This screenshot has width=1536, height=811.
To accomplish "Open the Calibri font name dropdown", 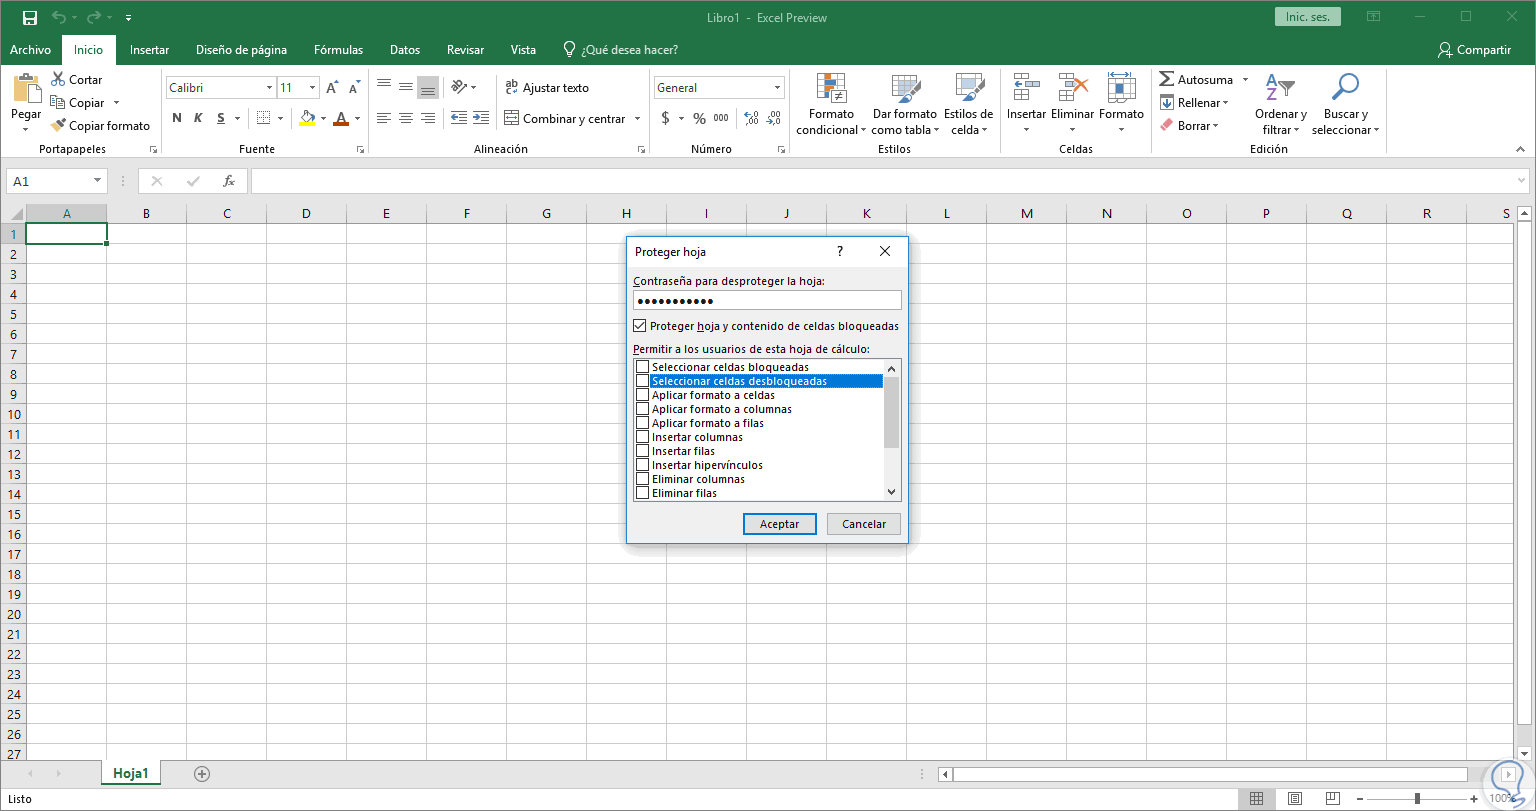I will pos(269,88).
